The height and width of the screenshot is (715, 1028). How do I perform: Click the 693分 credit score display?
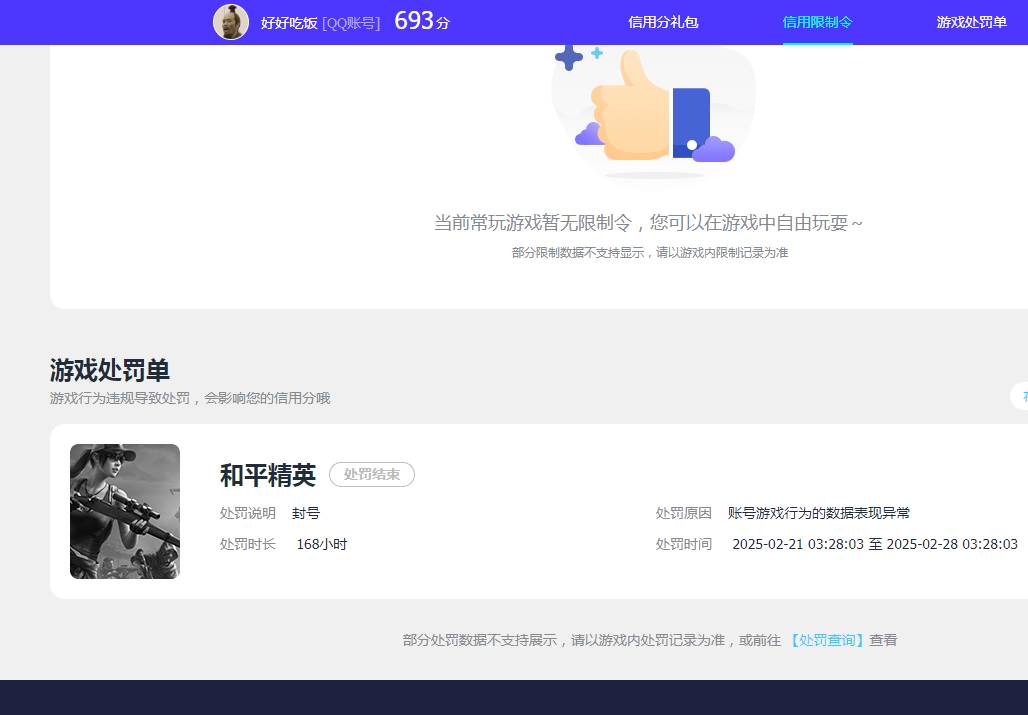point(422,19)
